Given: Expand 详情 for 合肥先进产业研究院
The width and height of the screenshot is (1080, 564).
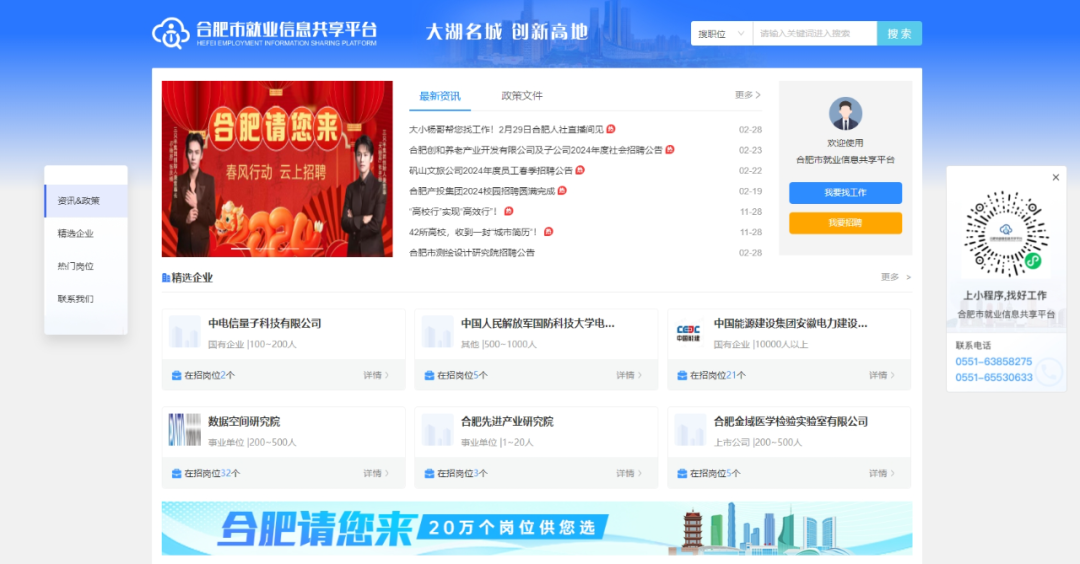Looking at the screenshot, I should pyautogui.click(x=629, y=473).
